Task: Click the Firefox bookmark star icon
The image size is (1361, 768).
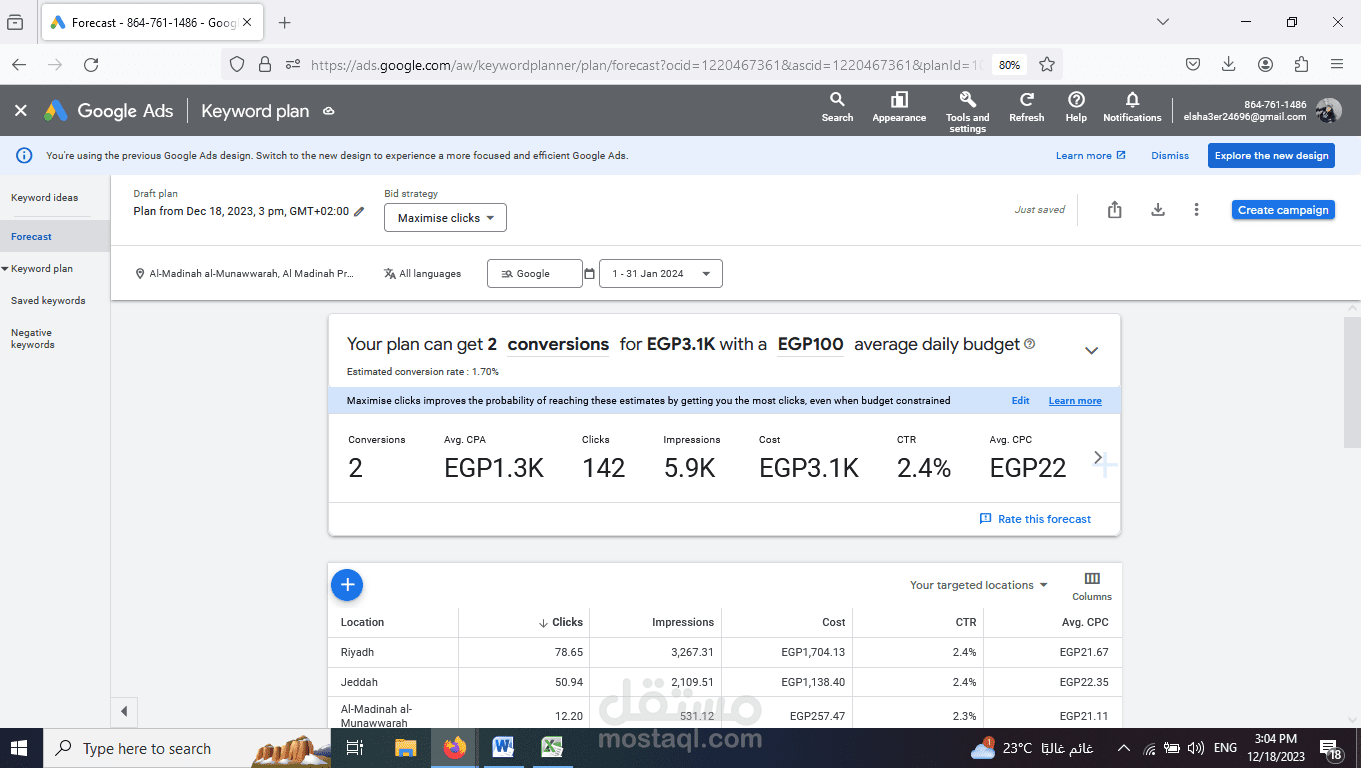Action: tap(1047, 64)
